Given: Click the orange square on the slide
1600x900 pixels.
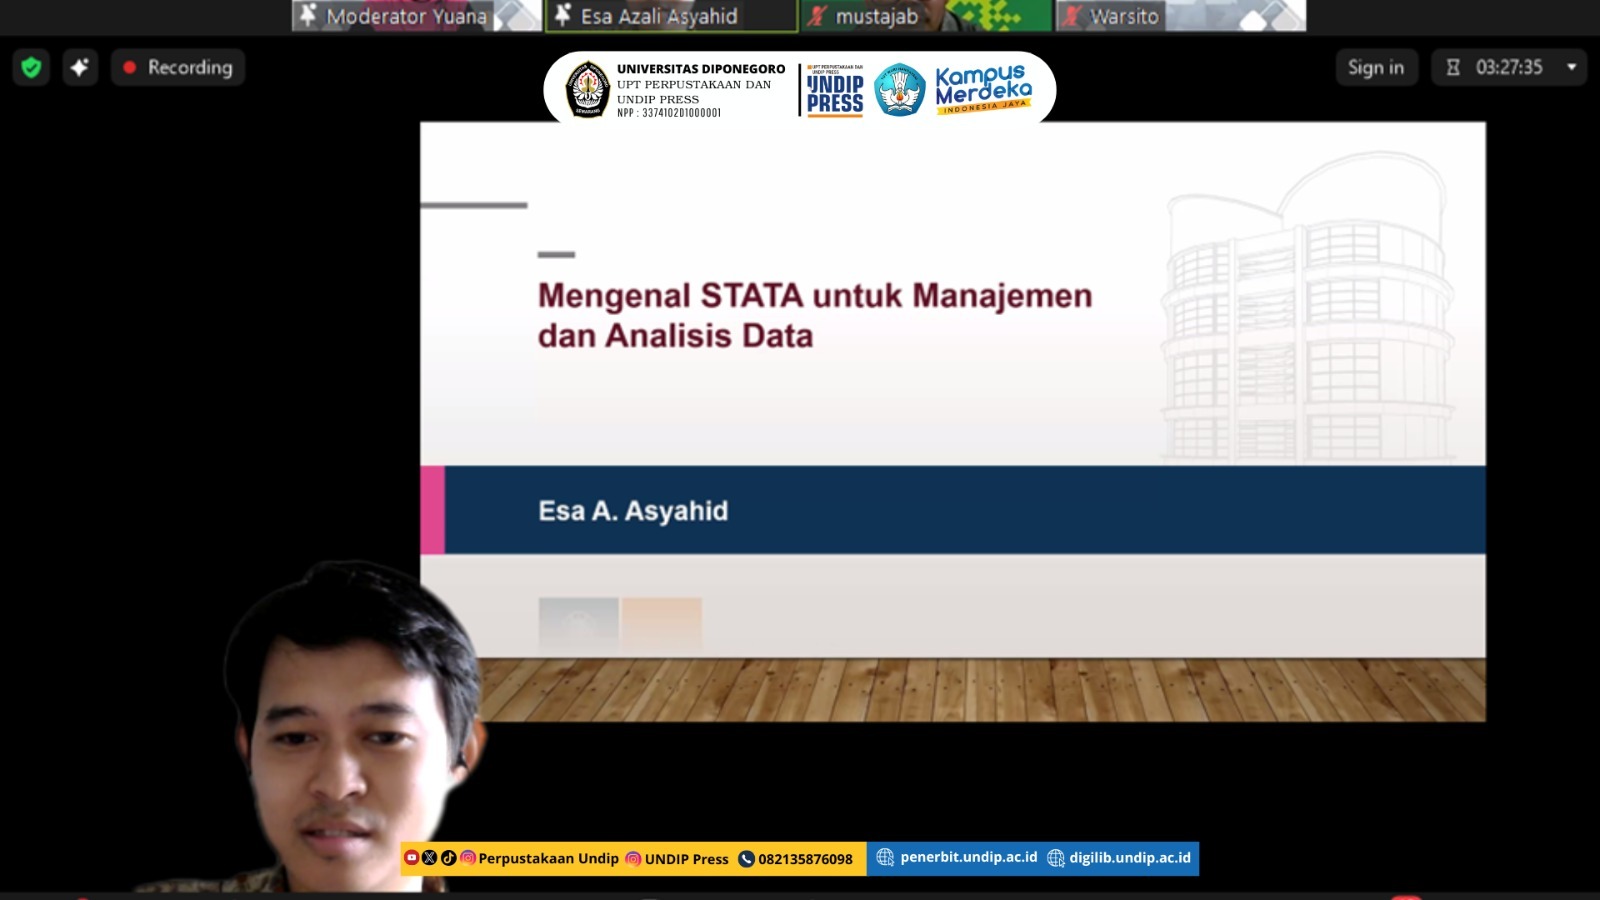Looking at the screenshot, I should coord(661,623).
